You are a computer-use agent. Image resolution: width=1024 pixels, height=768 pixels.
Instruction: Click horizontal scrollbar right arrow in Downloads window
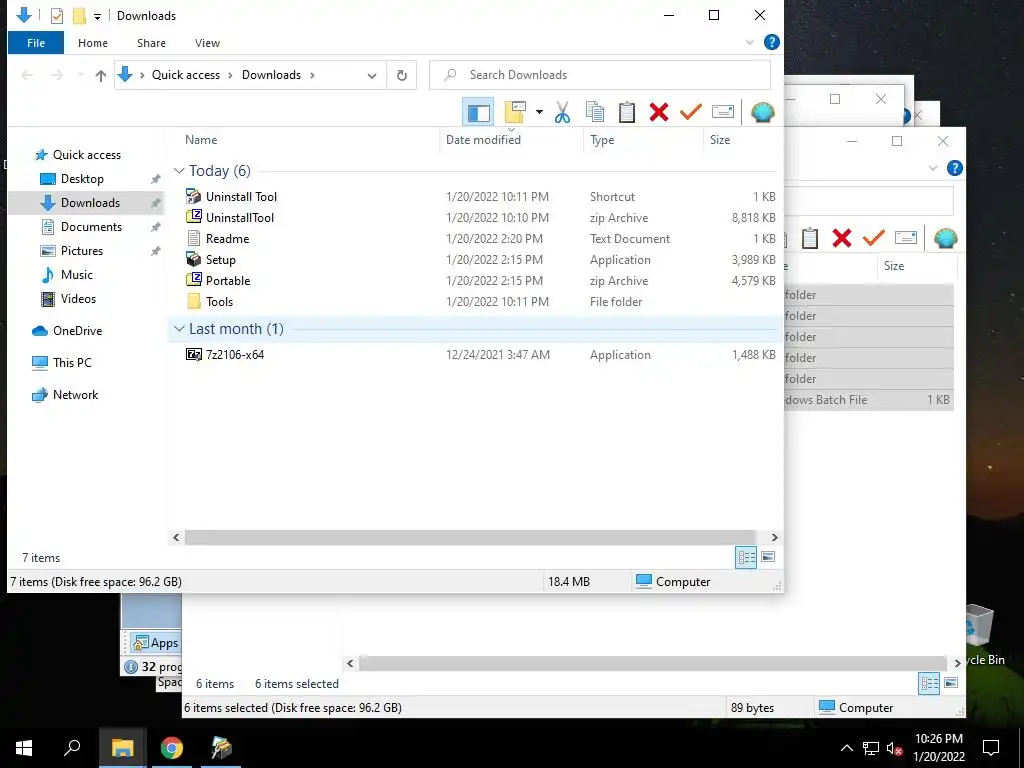[x=775, y=537]
